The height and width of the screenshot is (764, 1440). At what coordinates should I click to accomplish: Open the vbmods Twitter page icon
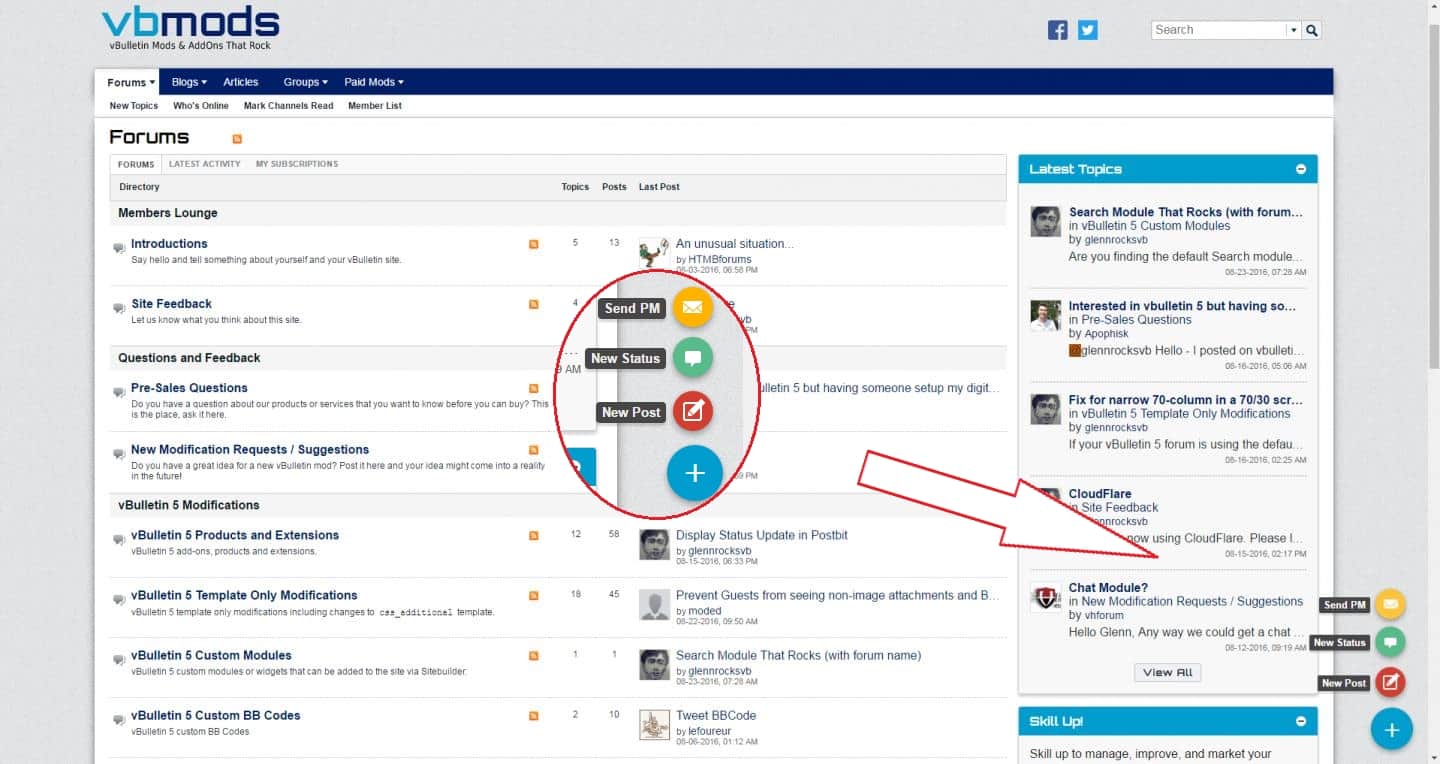(1088, 30)
